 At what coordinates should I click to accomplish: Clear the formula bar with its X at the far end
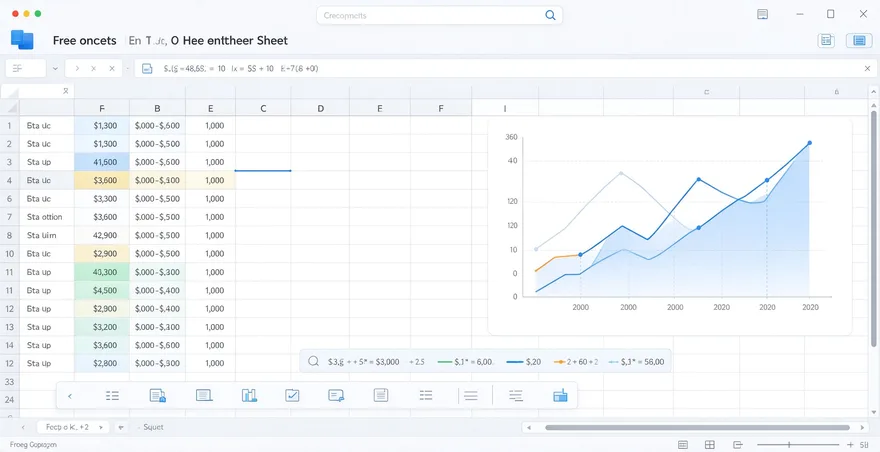point(867,69)
